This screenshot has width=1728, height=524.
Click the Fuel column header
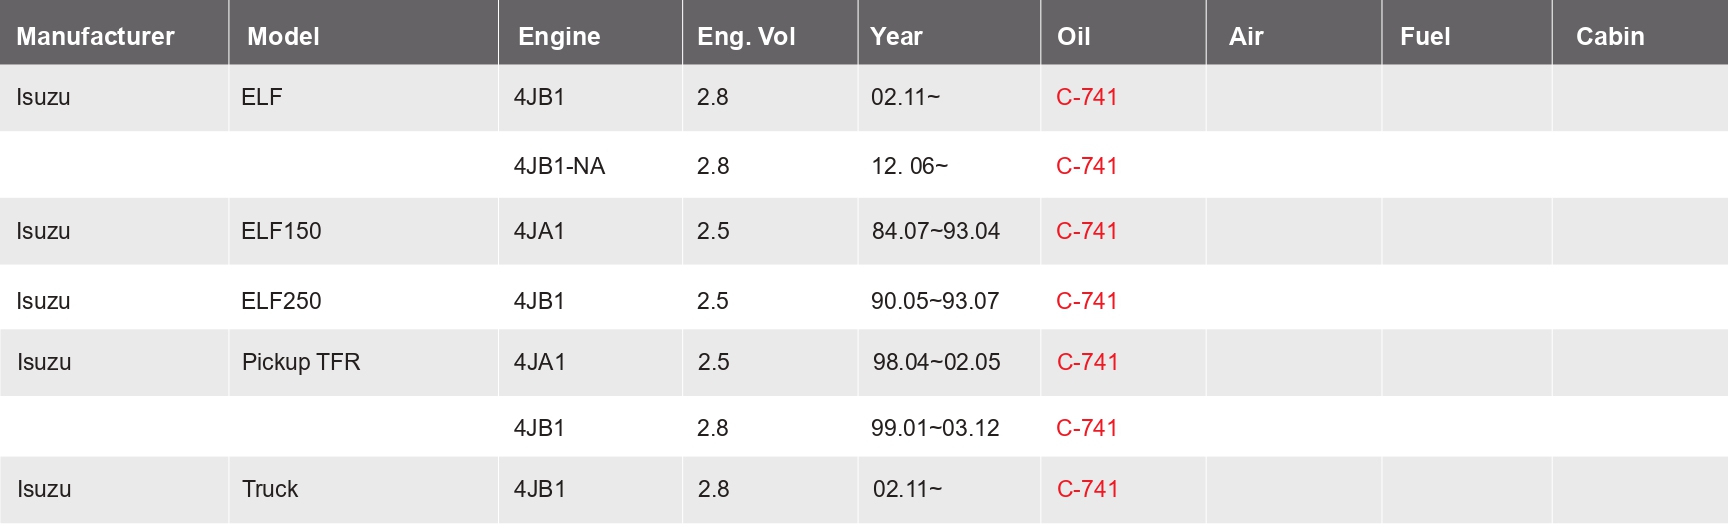1425,37
